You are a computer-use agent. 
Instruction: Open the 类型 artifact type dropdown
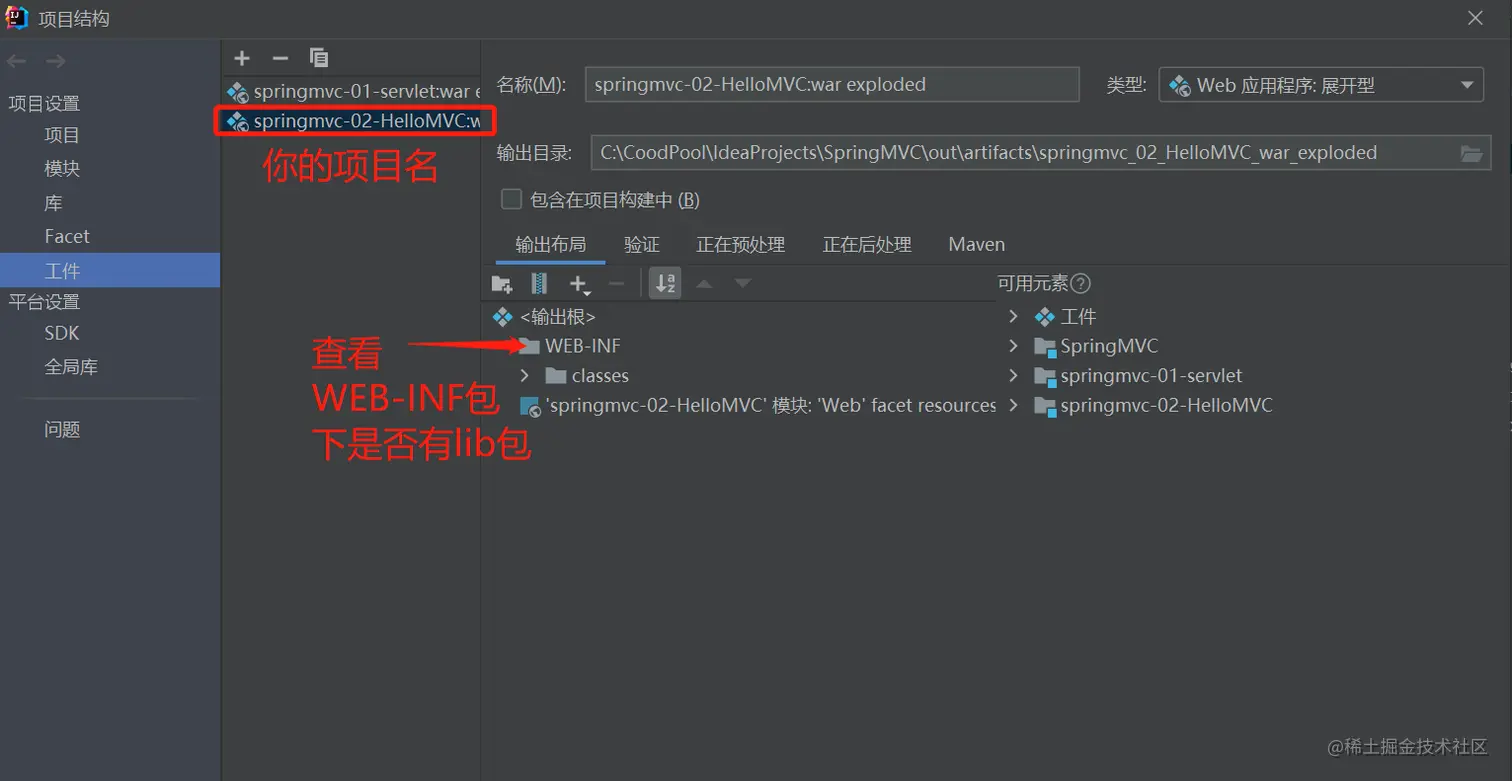coord(1321,85)
